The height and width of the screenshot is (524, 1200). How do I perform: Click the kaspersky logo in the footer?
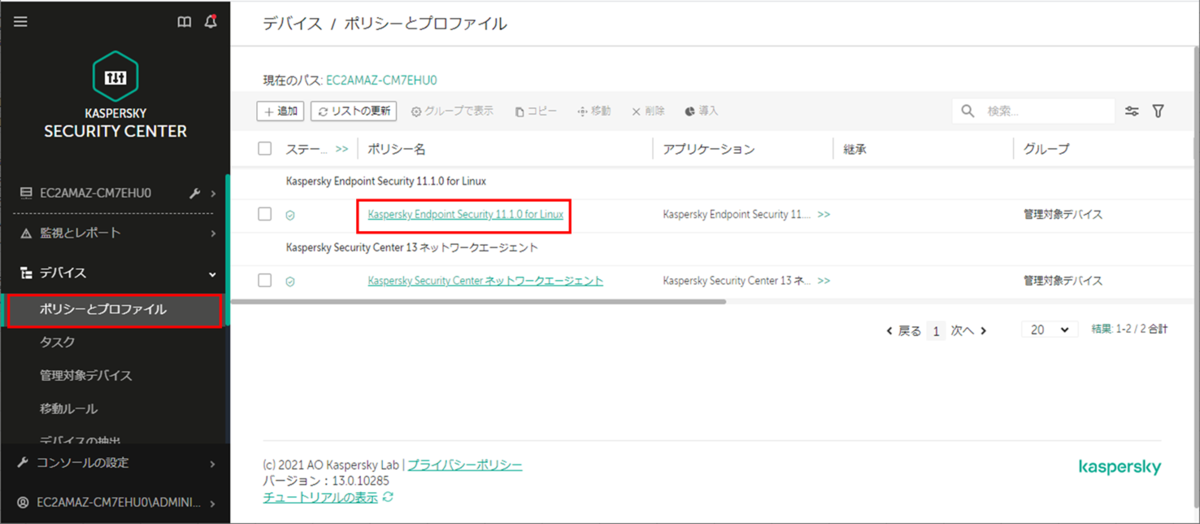[1120, 467]
